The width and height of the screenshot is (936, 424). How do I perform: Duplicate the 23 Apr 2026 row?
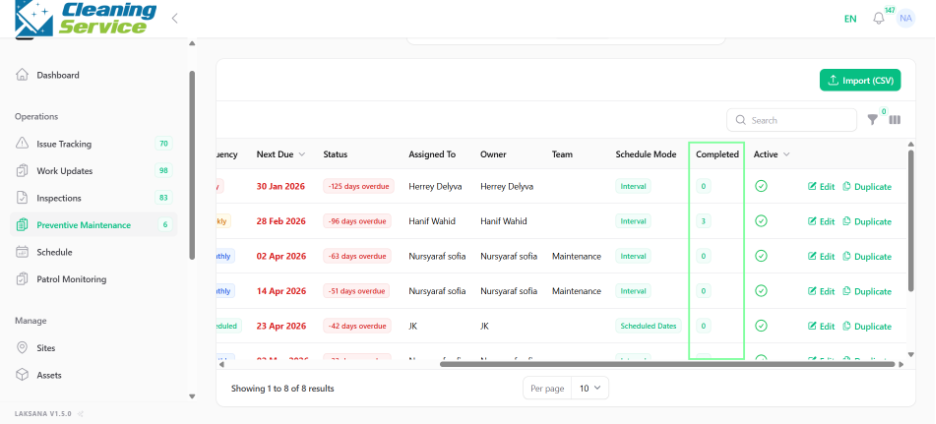[867, 326]
